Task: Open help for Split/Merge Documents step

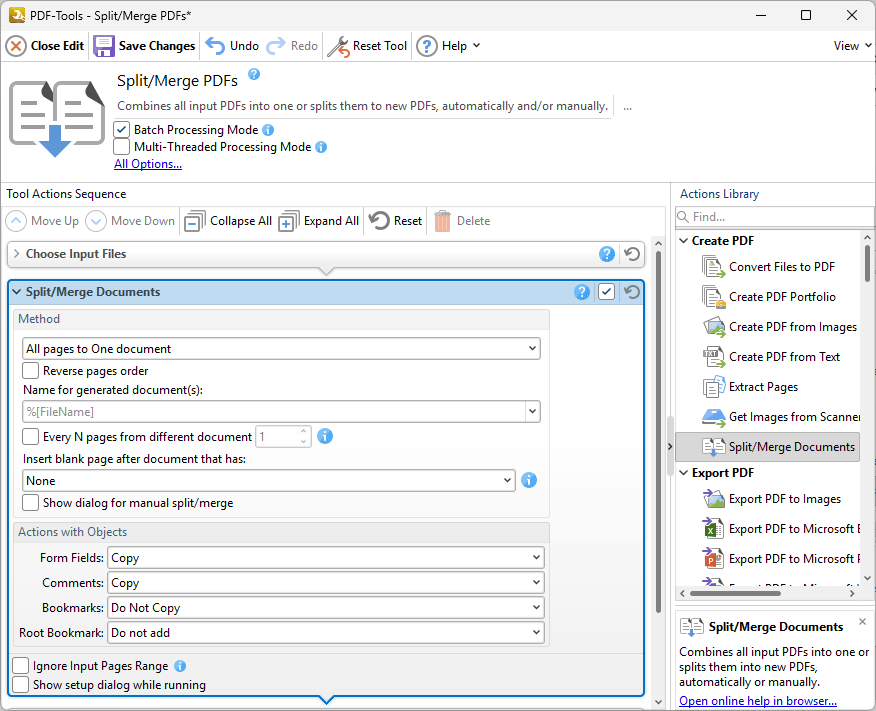Action: (x=582, y=292)
